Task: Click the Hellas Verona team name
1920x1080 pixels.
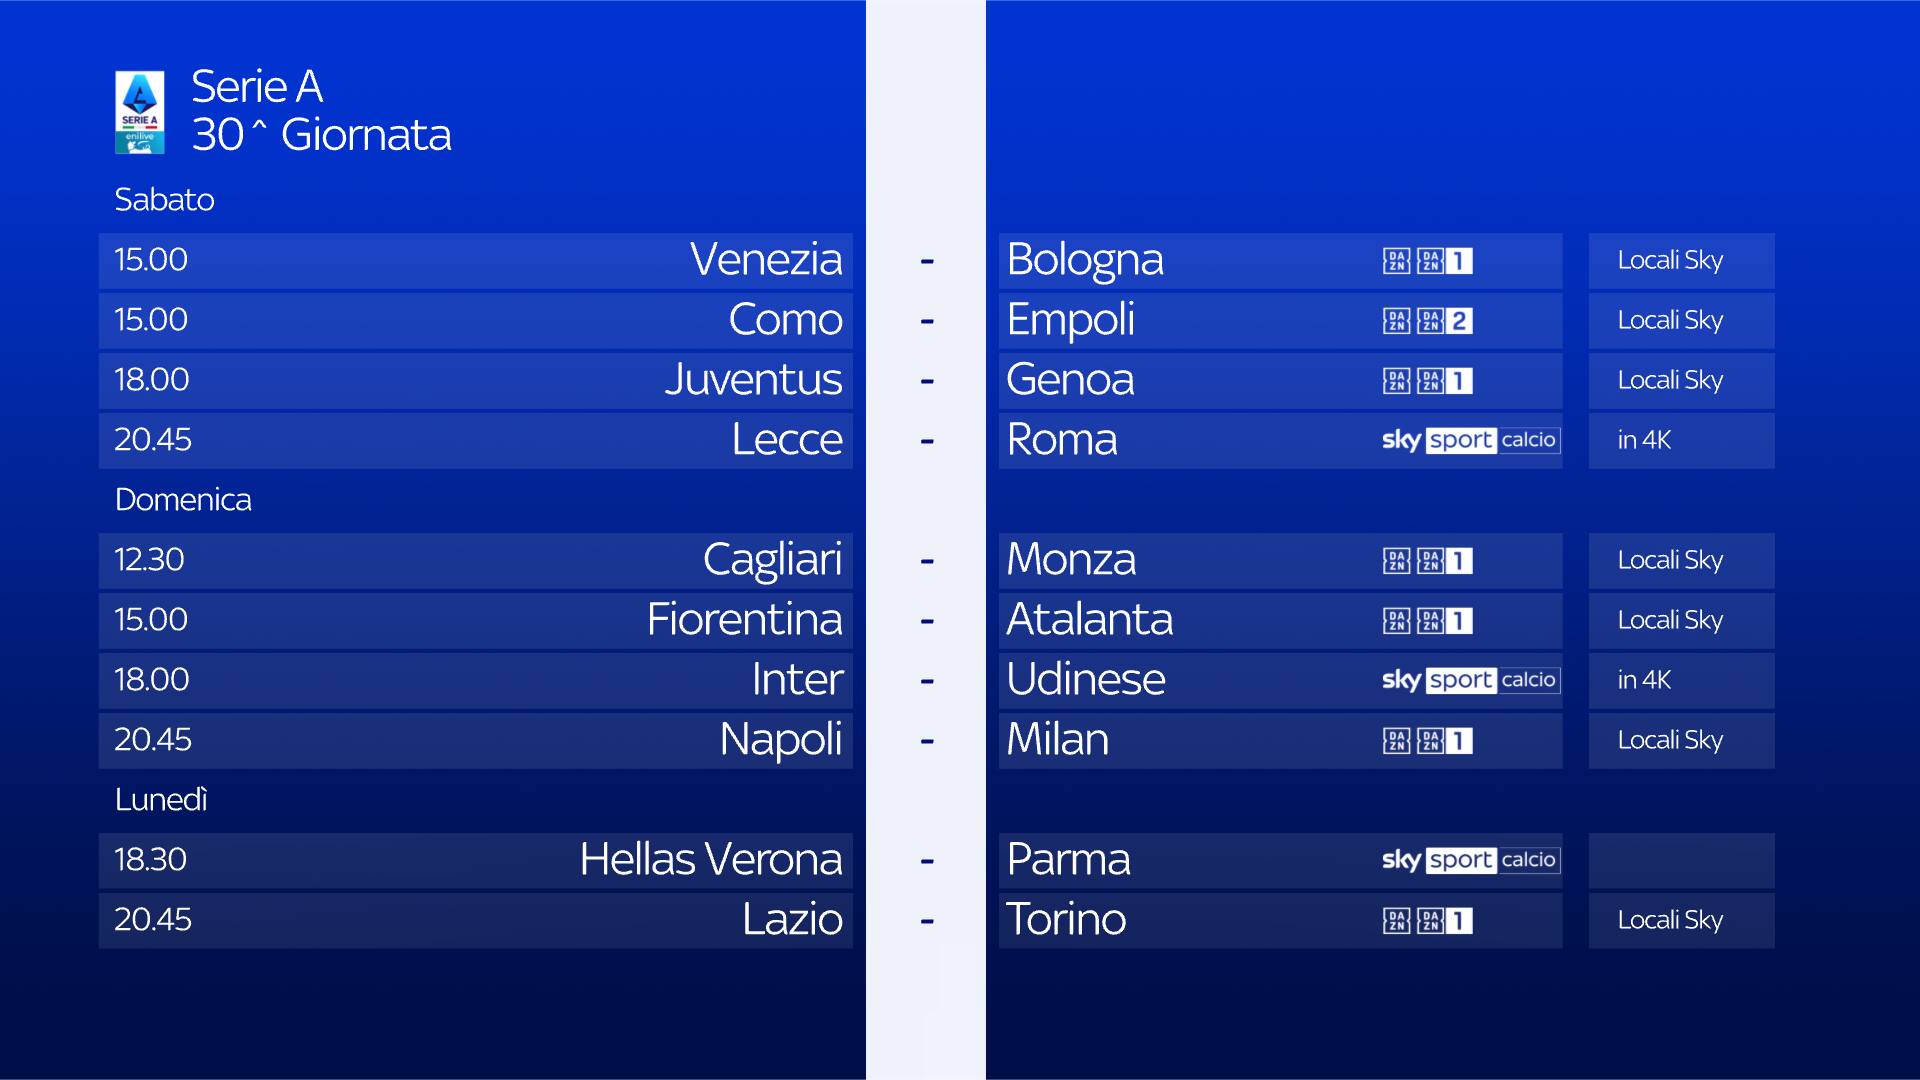Action: point(710,860)
